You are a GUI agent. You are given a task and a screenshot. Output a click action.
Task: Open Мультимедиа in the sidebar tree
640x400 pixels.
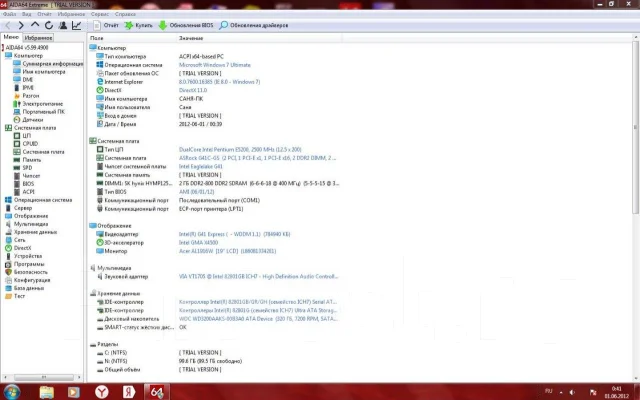(31, 224)
